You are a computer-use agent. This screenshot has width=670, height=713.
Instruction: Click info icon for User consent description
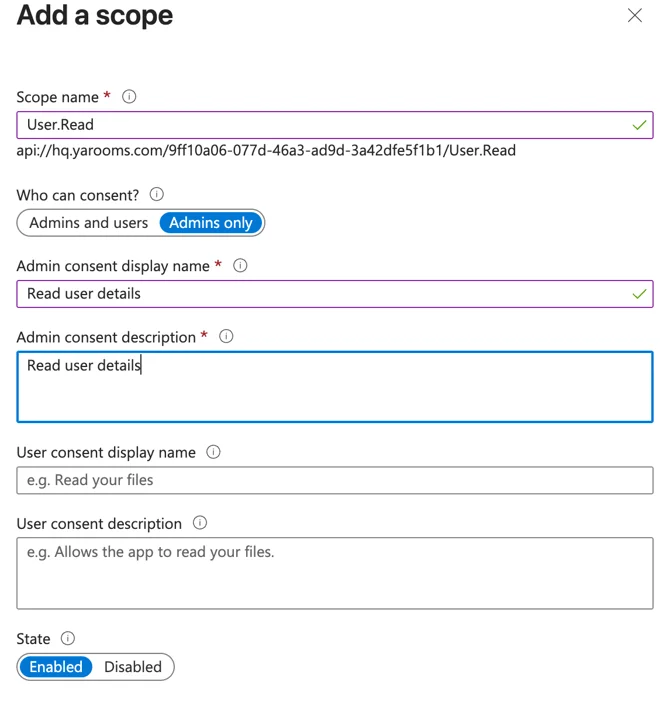point(200,523)
